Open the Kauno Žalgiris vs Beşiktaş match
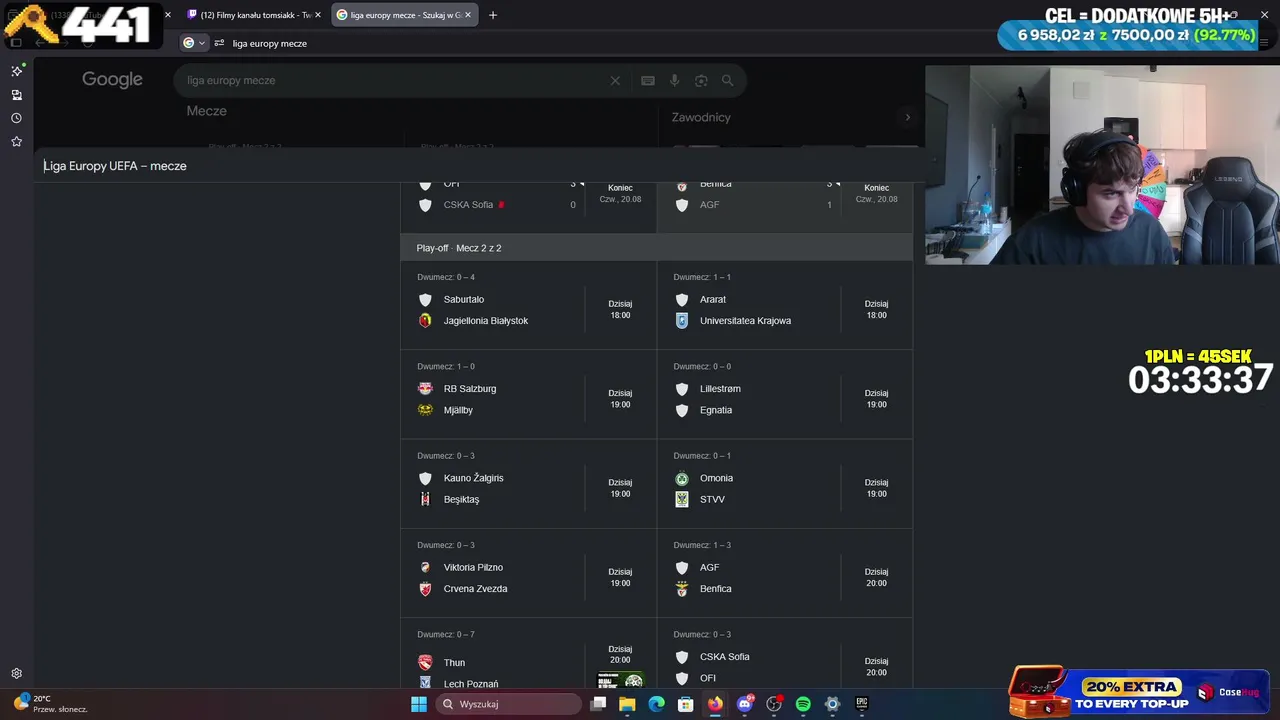Screen dimensions: 1280x720 click(528, 484)
